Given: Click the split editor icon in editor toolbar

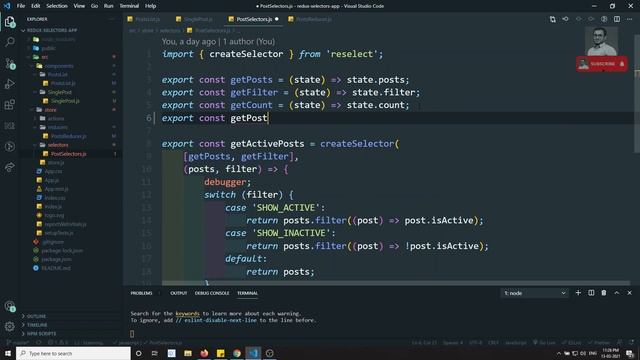Looking at the screenshot, I should 617,19.
